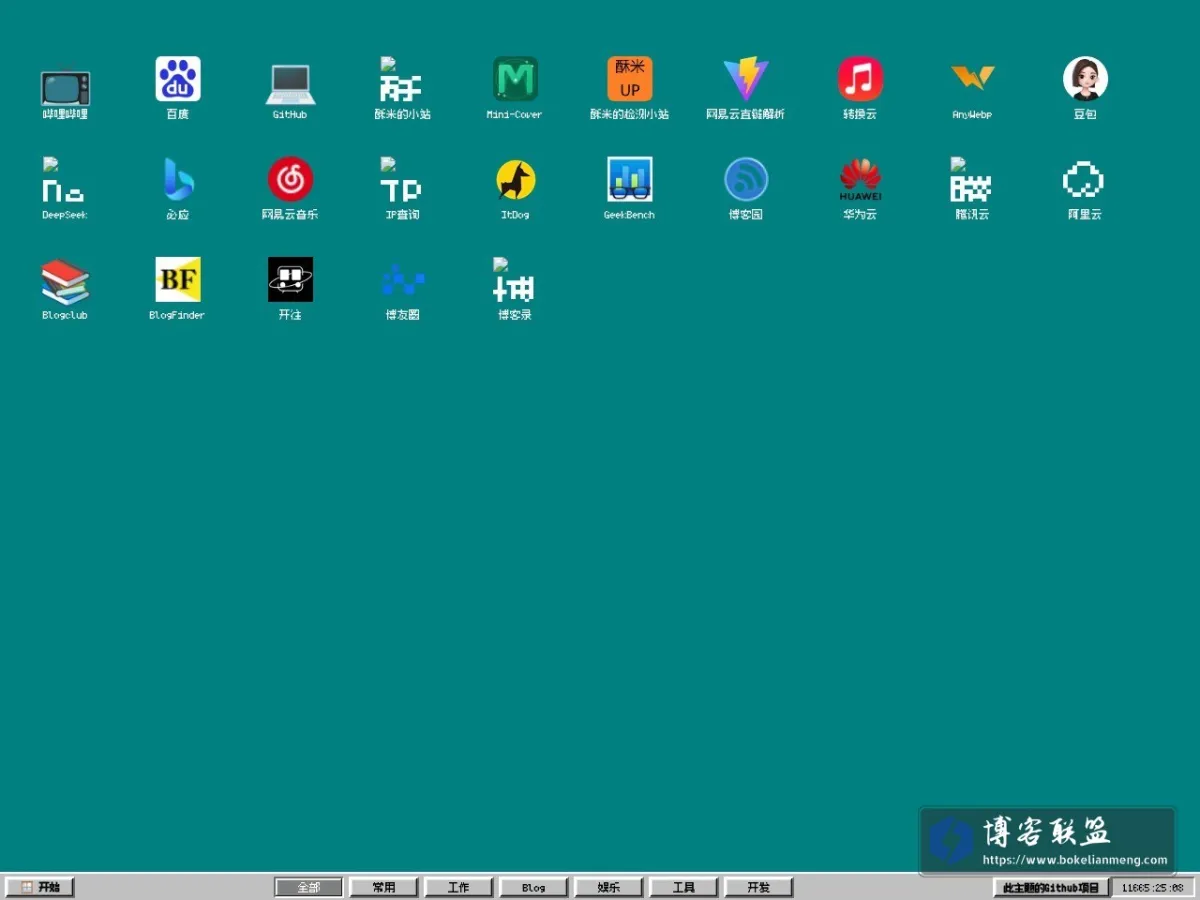The height and width of the screenshot is (900, 1200).
Task: Show the 开发 category
Action: point(759,887)
